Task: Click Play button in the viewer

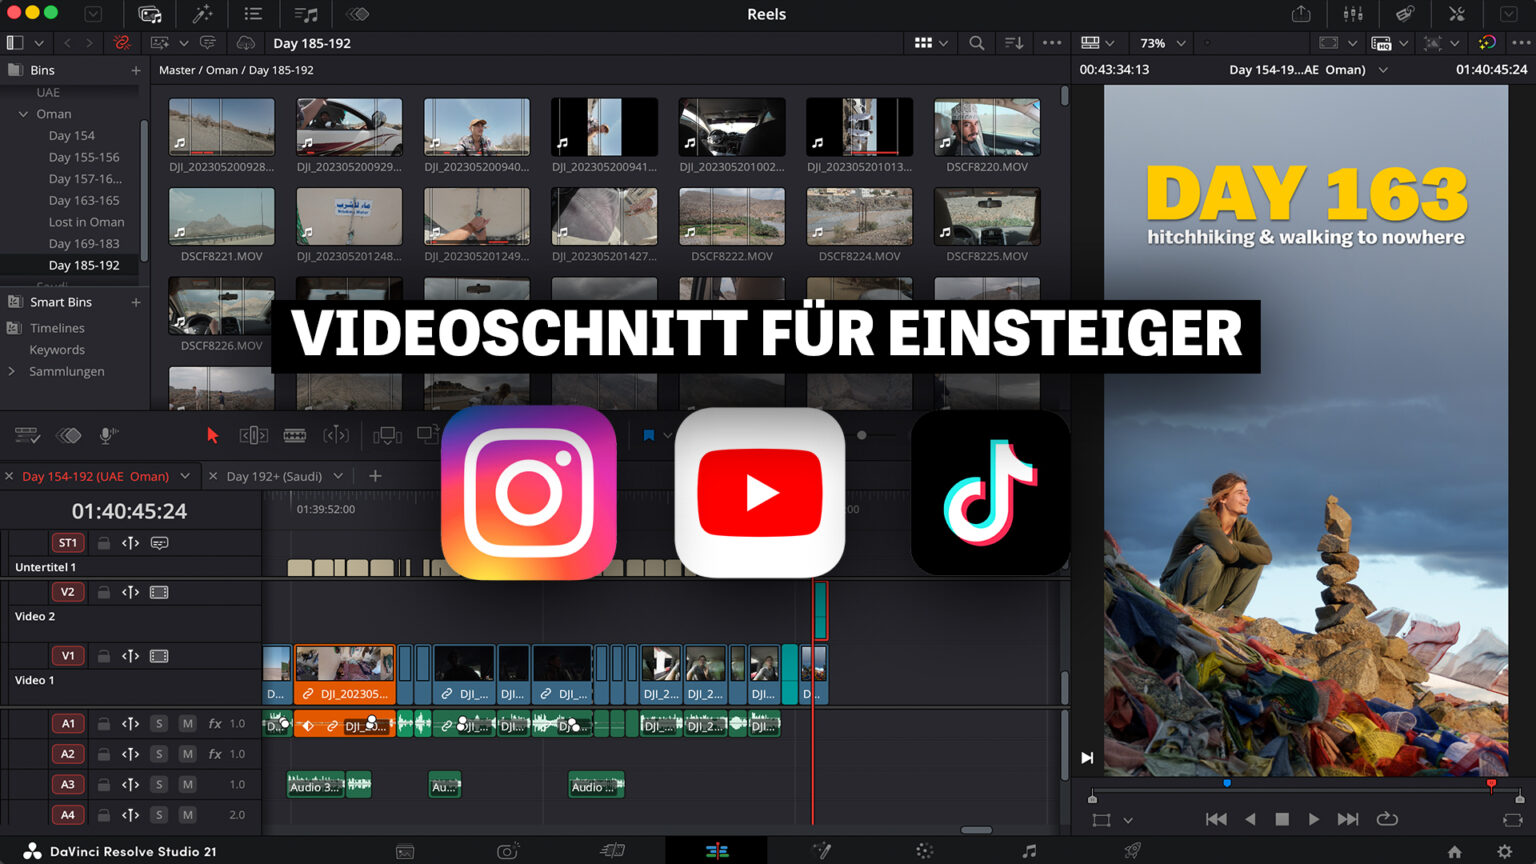Action: 1314,819
